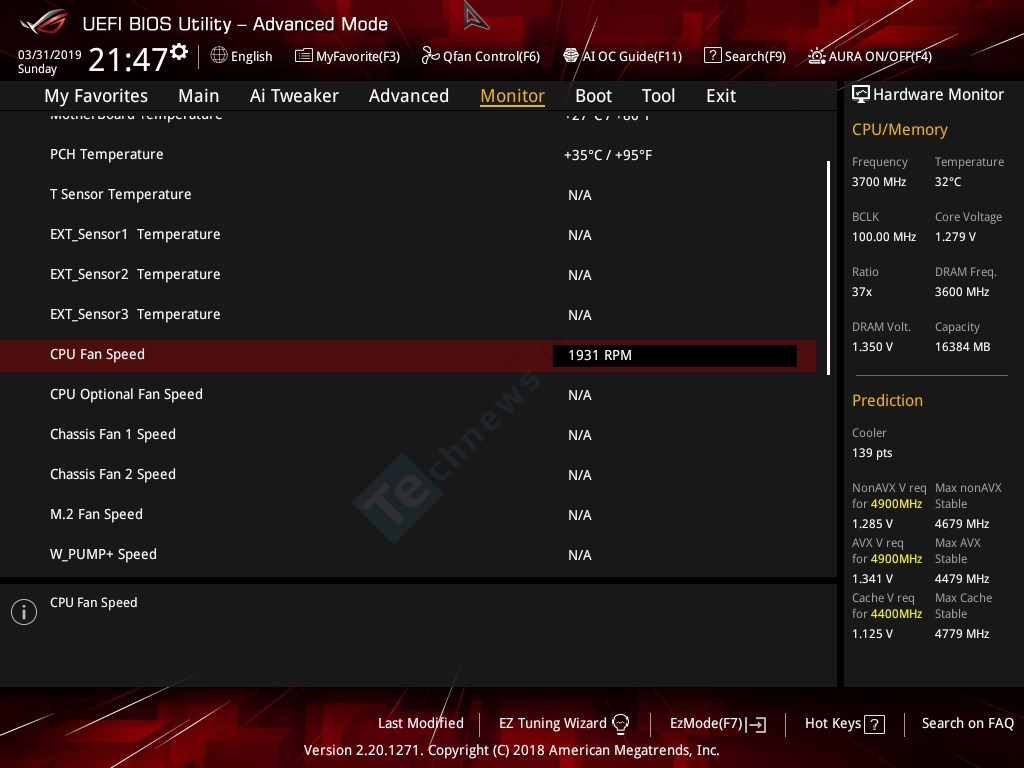Select the EXT_Sensor1 Temperature row
The image size is (1024, 768).
coord(408,234)
